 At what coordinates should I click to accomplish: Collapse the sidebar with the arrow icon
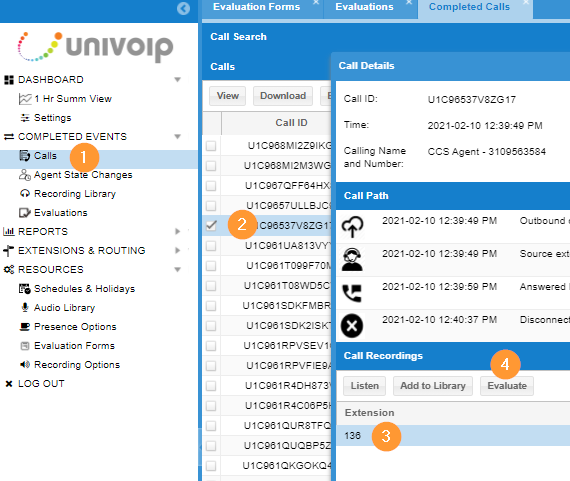tap(183, 8)
